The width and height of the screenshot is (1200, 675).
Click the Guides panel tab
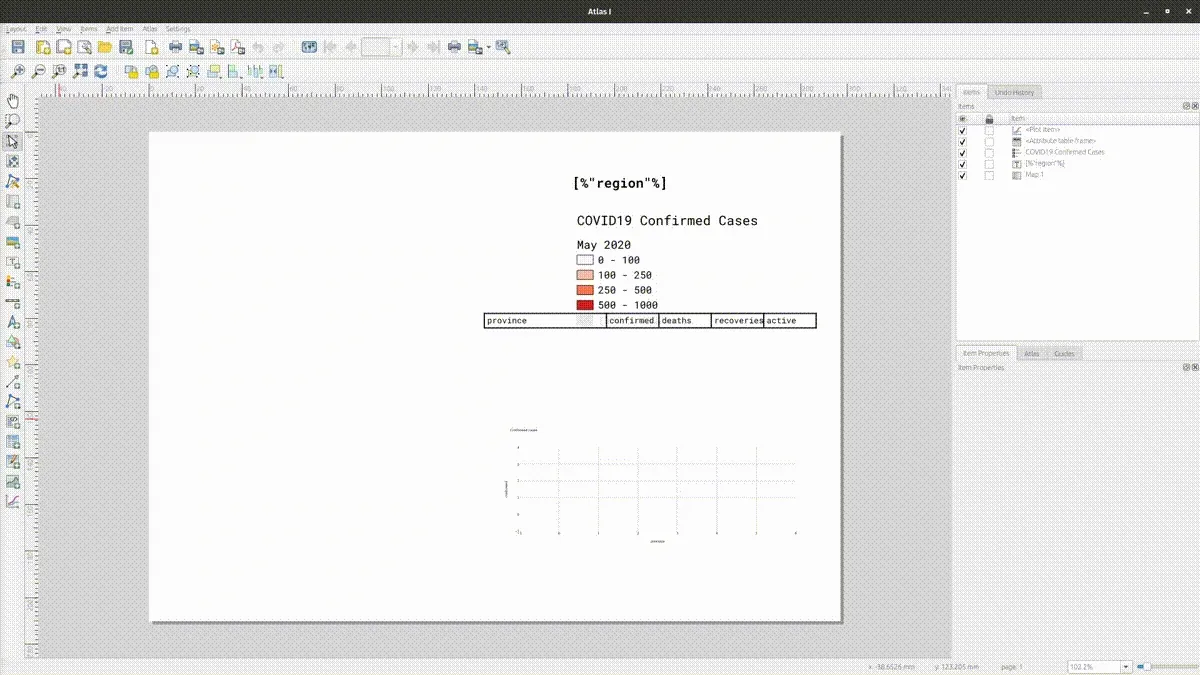[x=1065, y=353]
